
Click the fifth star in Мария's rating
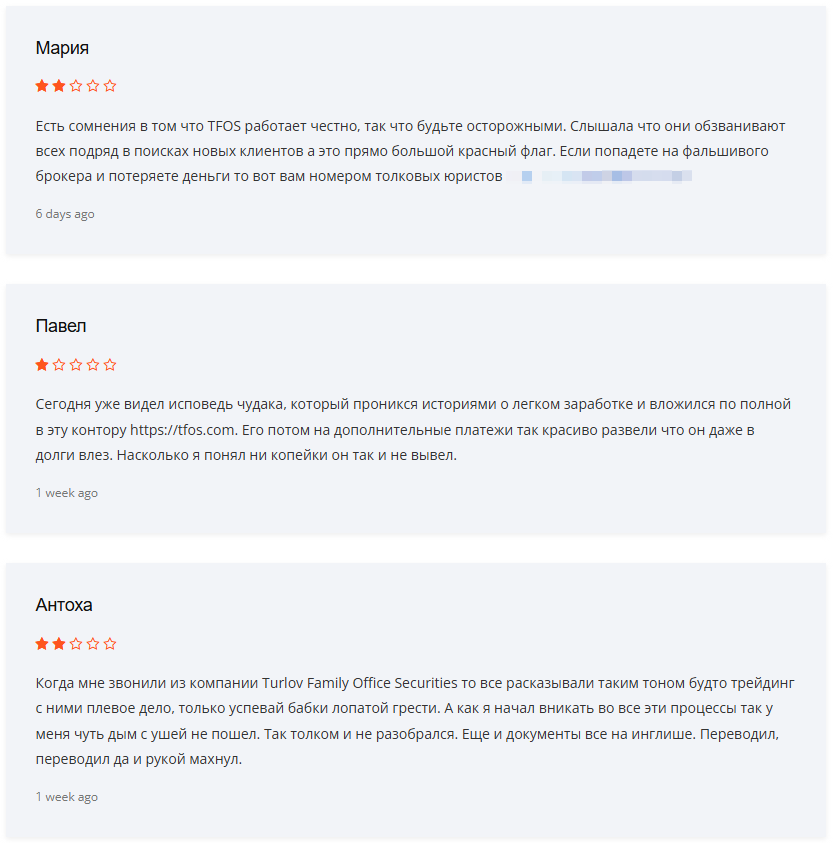coord(110,86)
